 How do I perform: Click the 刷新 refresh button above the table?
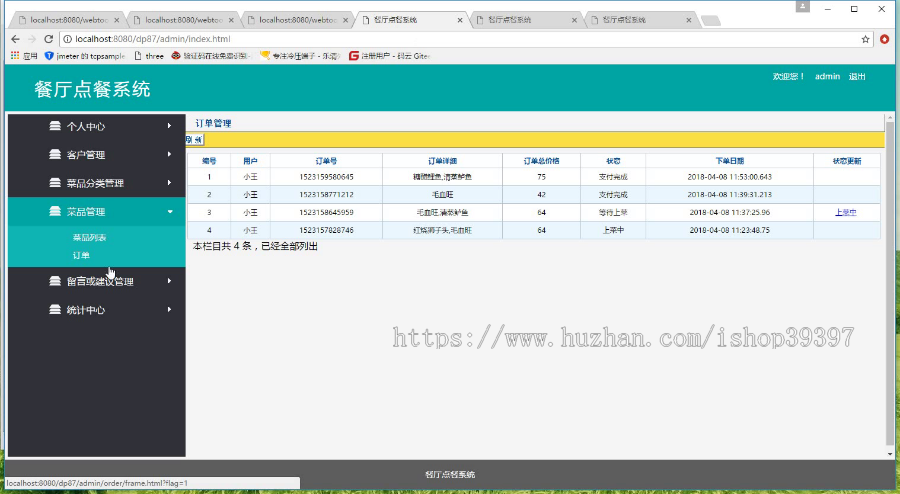[x=195, y=139]
